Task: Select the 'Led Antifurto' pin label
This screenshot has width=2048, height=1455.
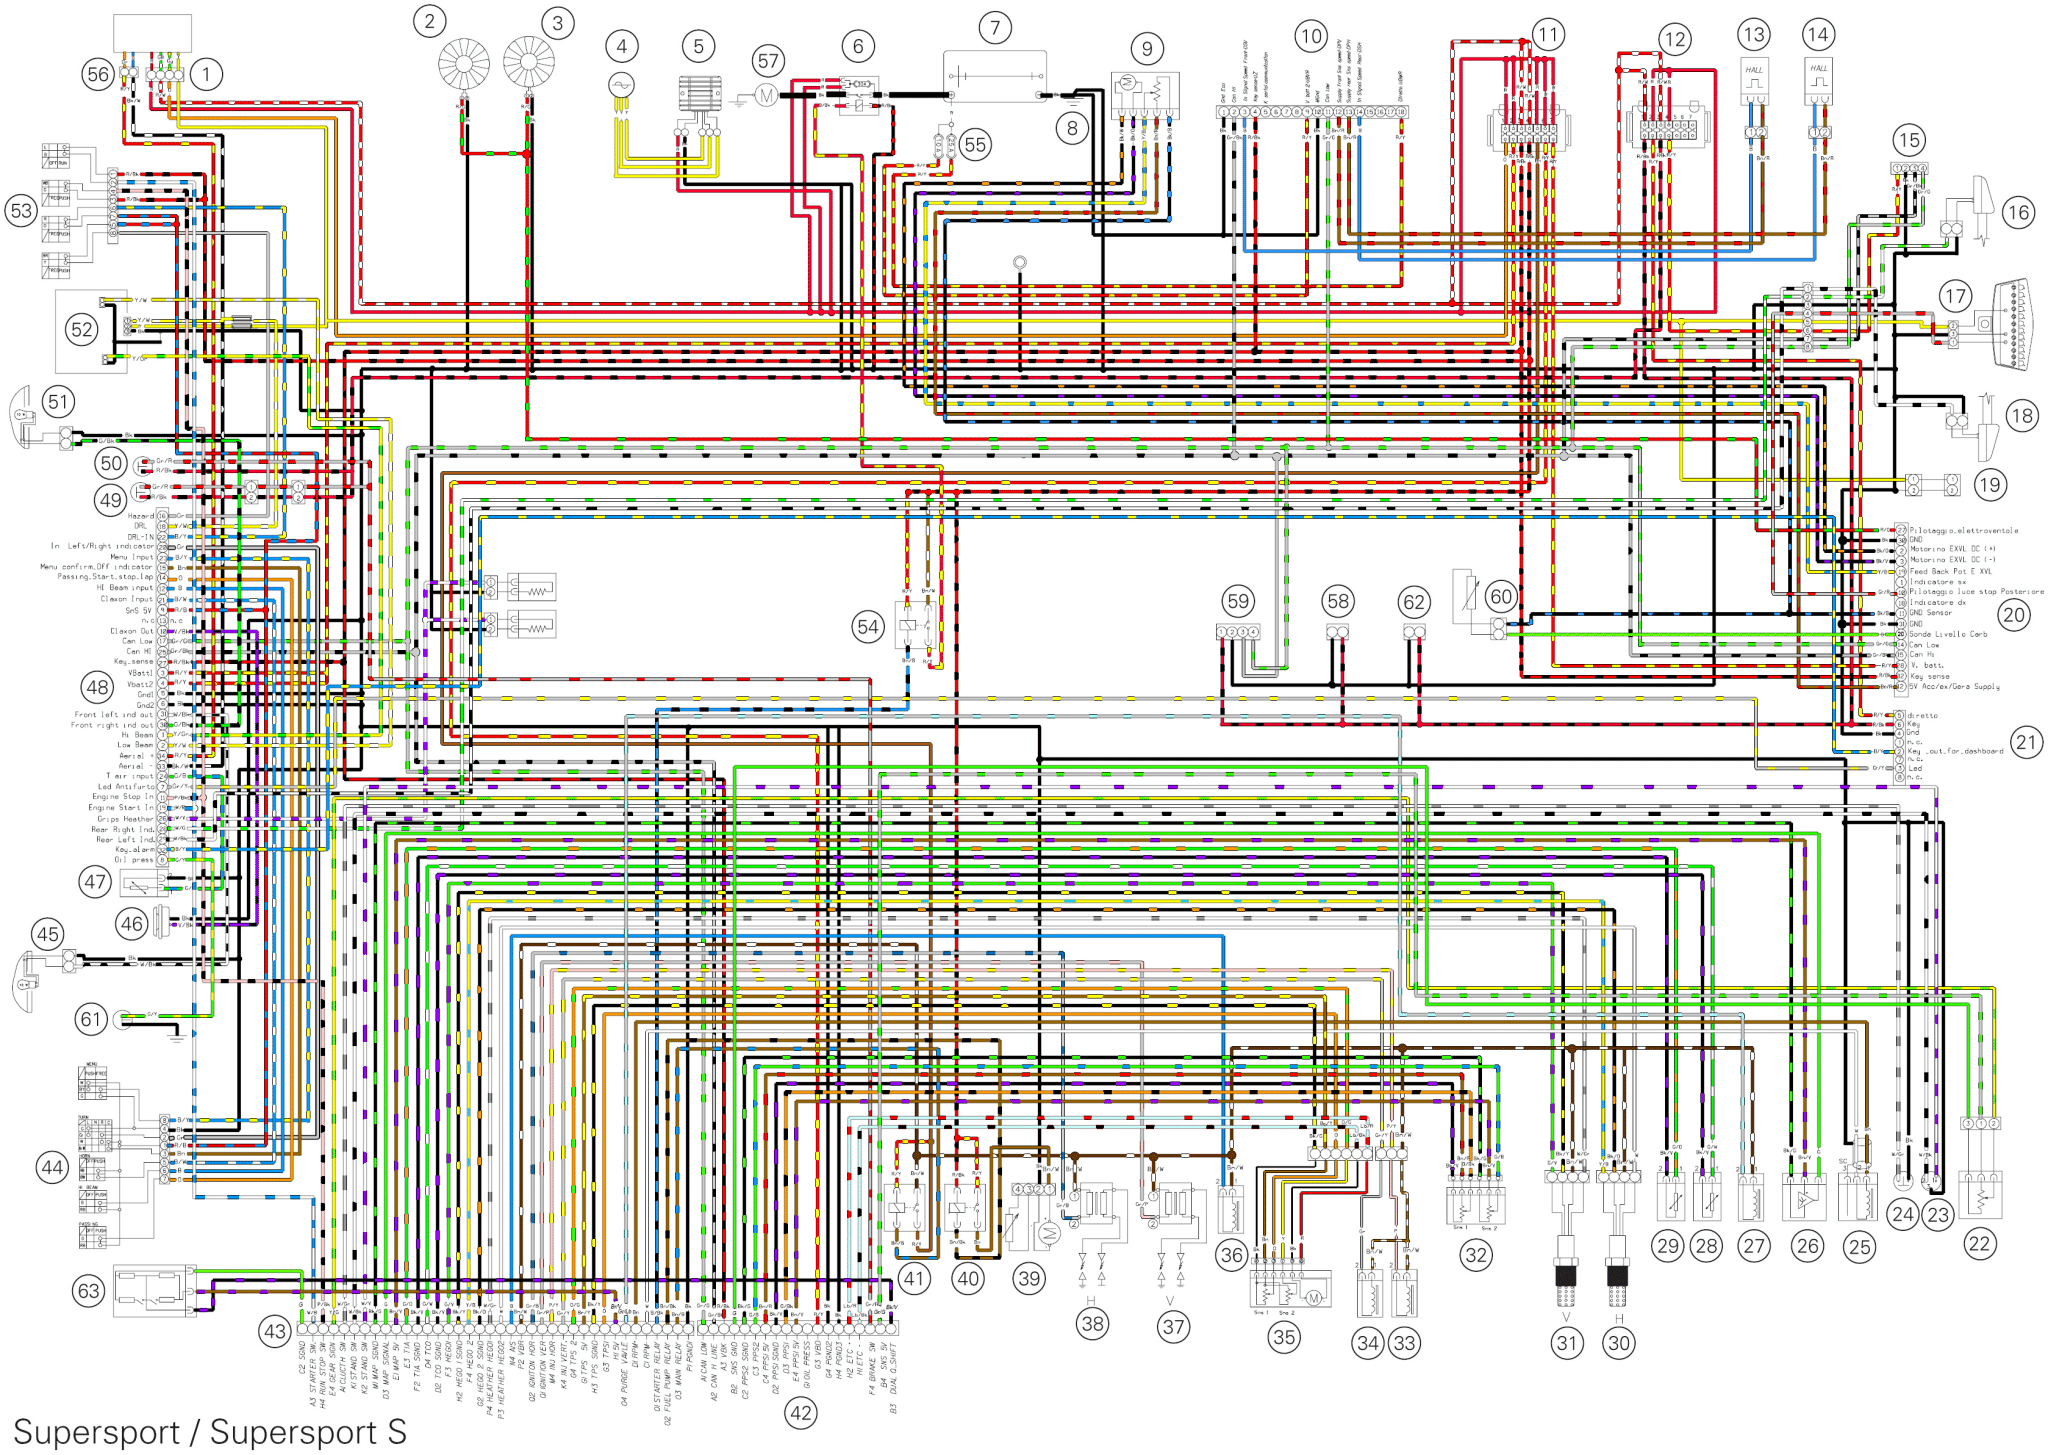Action: [126, 787]
